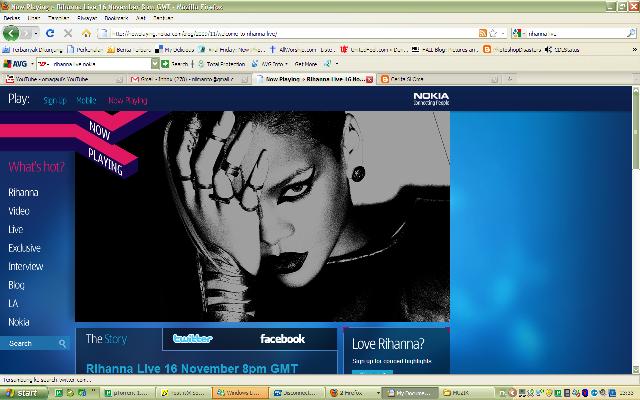Select Exclusive in the sidebar list

[24, 248]
